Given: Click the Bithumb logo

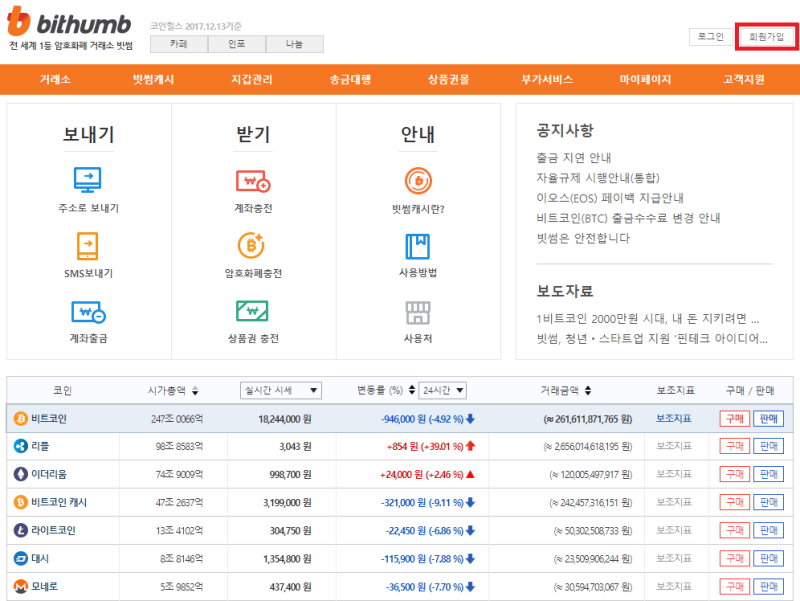Looking at the screenshot, I should pyautogui.click(x=69, y=21).
